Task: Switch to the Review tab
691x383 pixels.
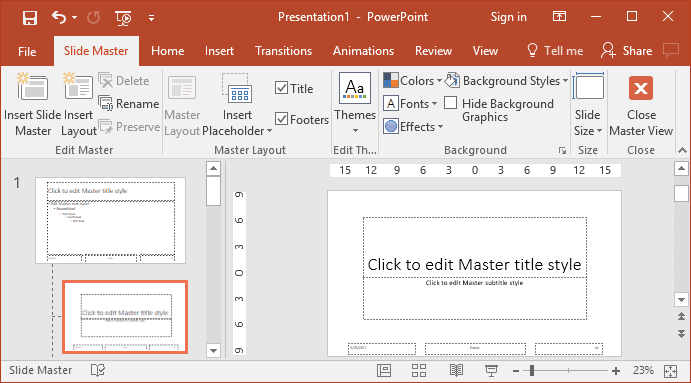Action: (433, 51)
